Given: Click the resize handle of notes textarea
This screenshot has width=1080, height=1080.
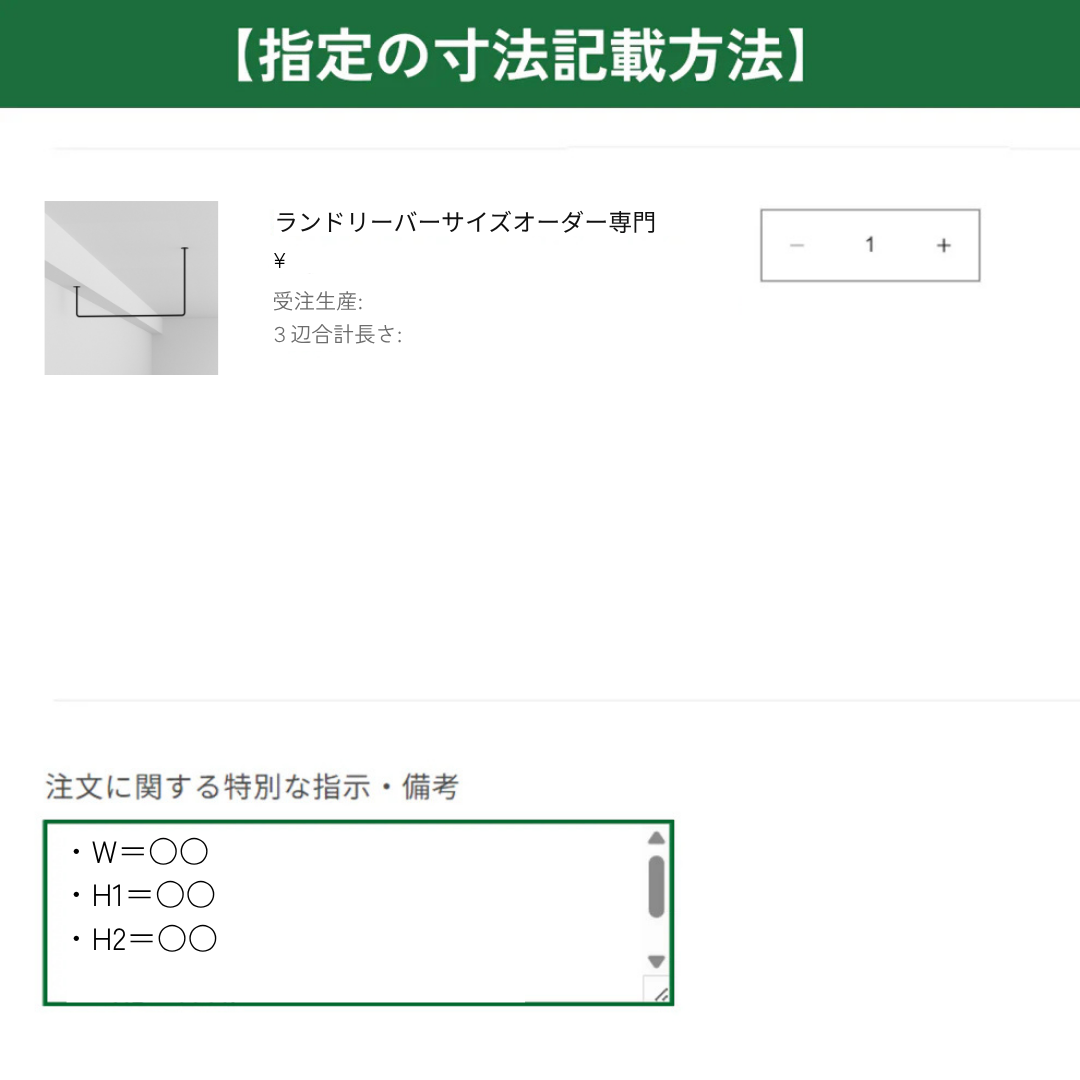Looking at the screenshot, I should tap(660, 993).
